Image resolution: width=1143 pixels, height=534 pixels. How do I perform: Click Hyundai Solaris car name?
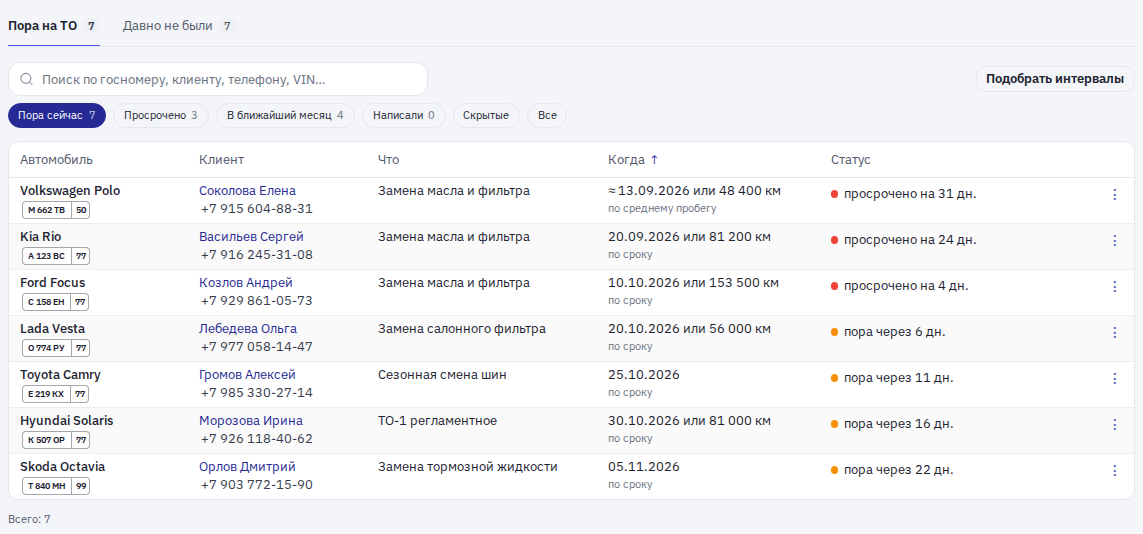click(66, 420)
